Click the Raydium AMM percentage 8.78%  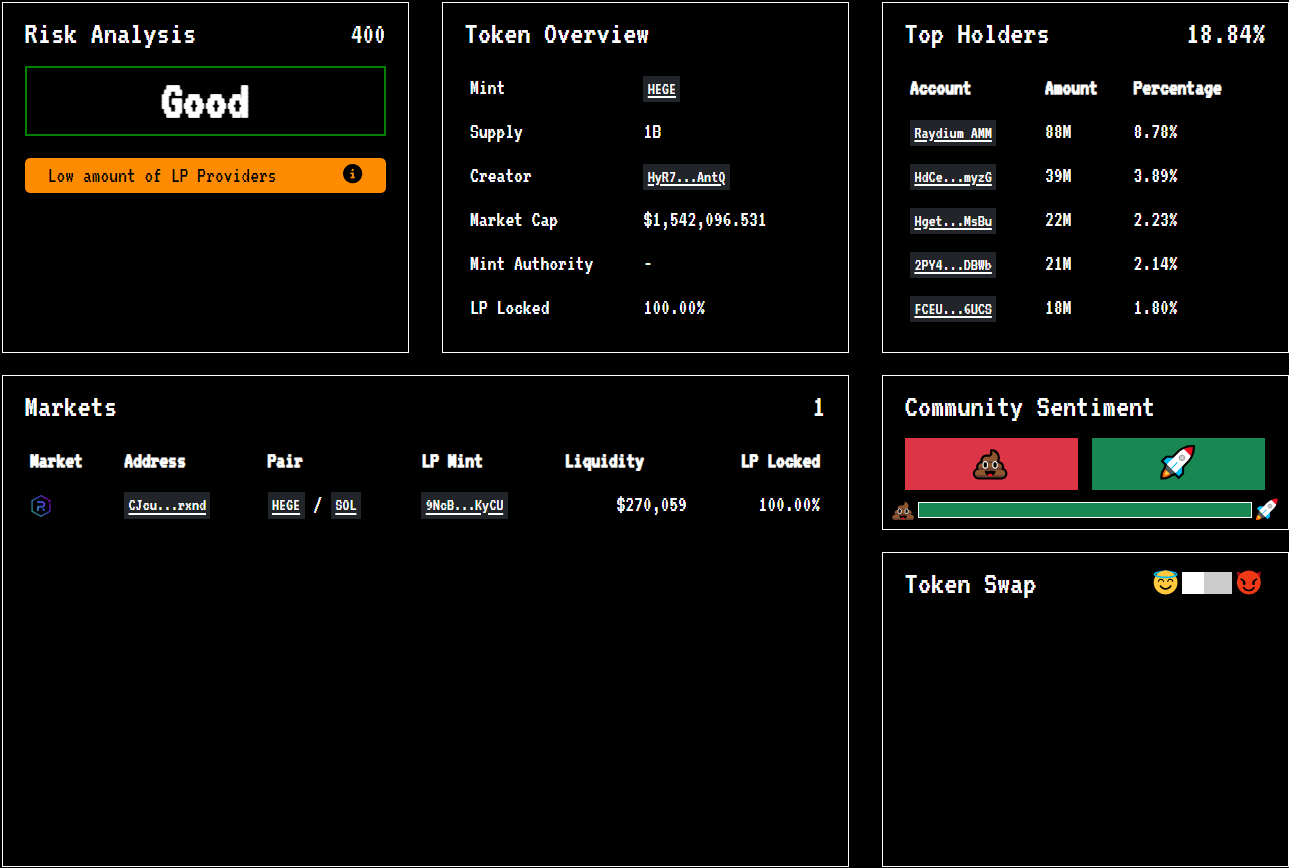[x=1155, y=132]
